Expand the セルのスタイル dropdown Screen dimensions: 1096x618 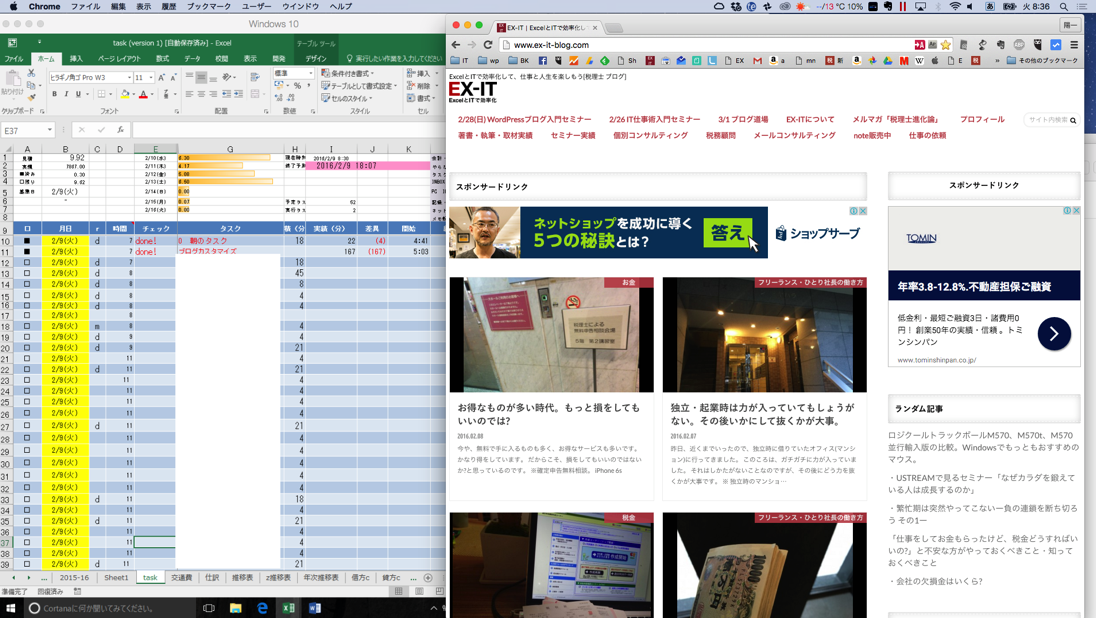pyautogui.click(x=347, y=99)
